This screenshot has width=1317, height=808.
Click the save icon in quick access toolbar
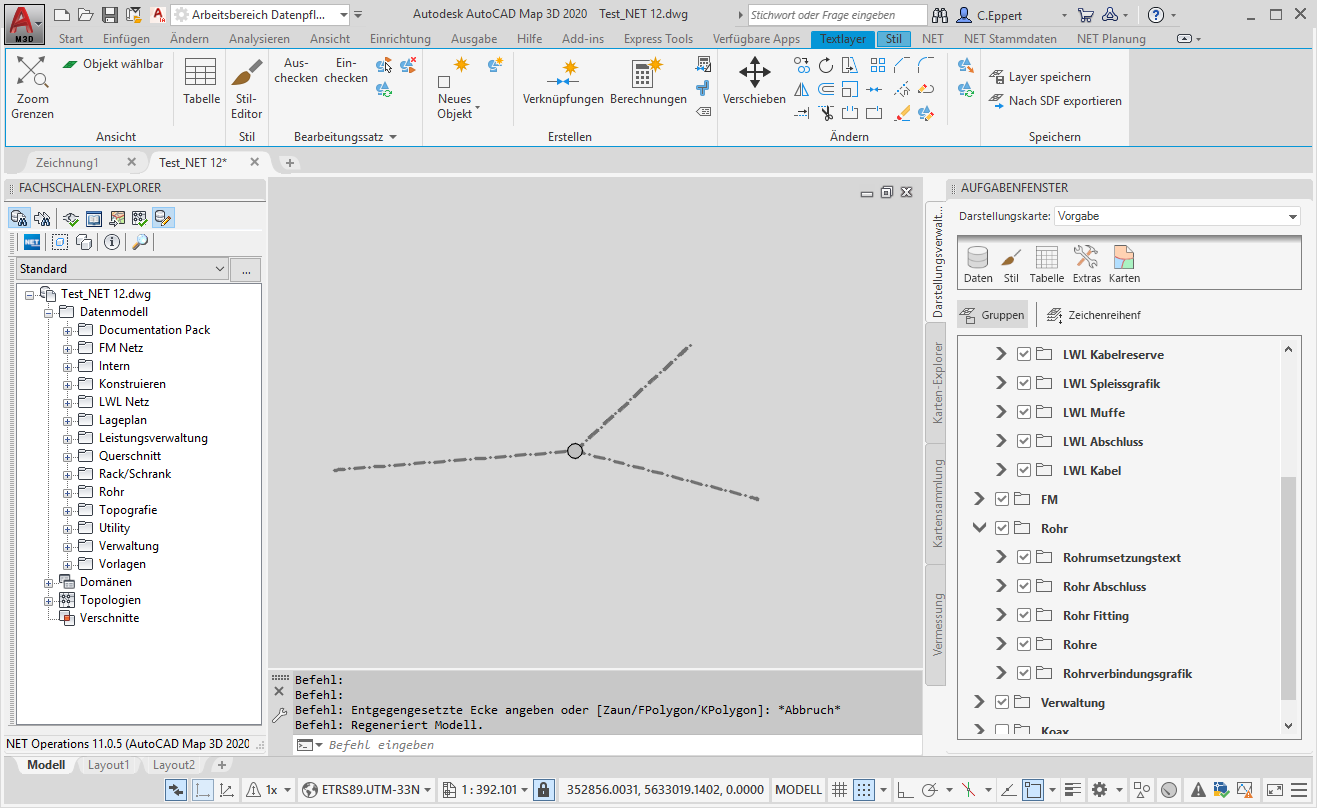tap(109, 15)
